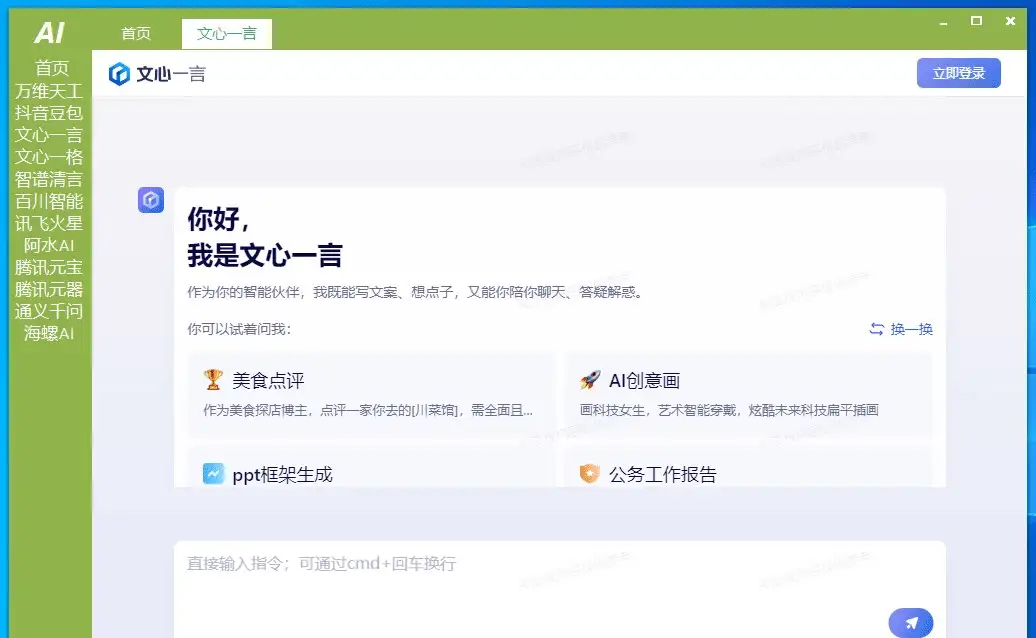
Task: Click the refresh arrows icon beside 换一换
Action: [877, 329]
